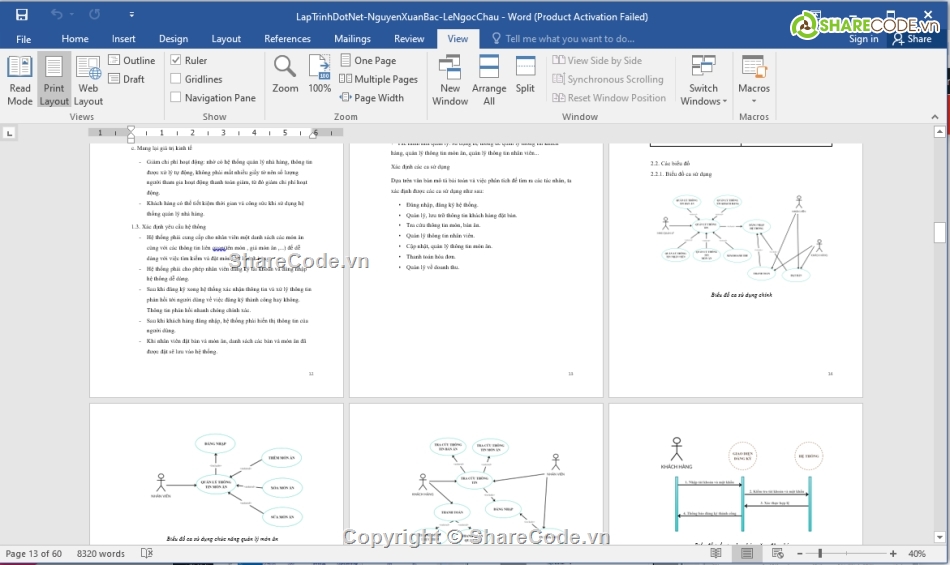Collapse the ribbon with the chevron

point(935,117)
